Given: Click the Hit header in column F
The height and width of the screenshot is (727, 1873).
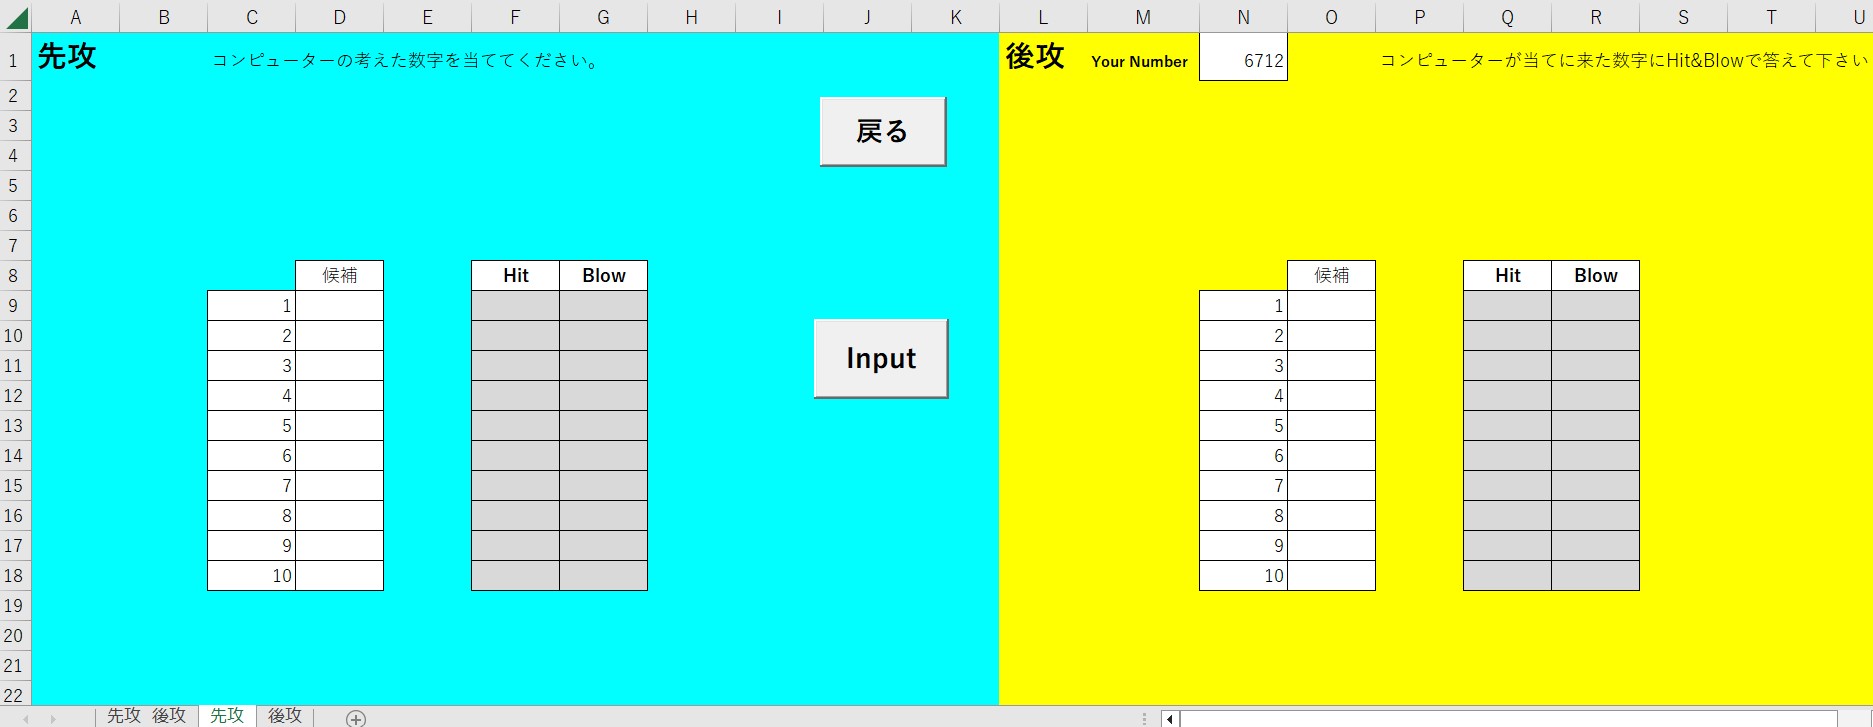Looking at the screenshot, I should 515,275.
